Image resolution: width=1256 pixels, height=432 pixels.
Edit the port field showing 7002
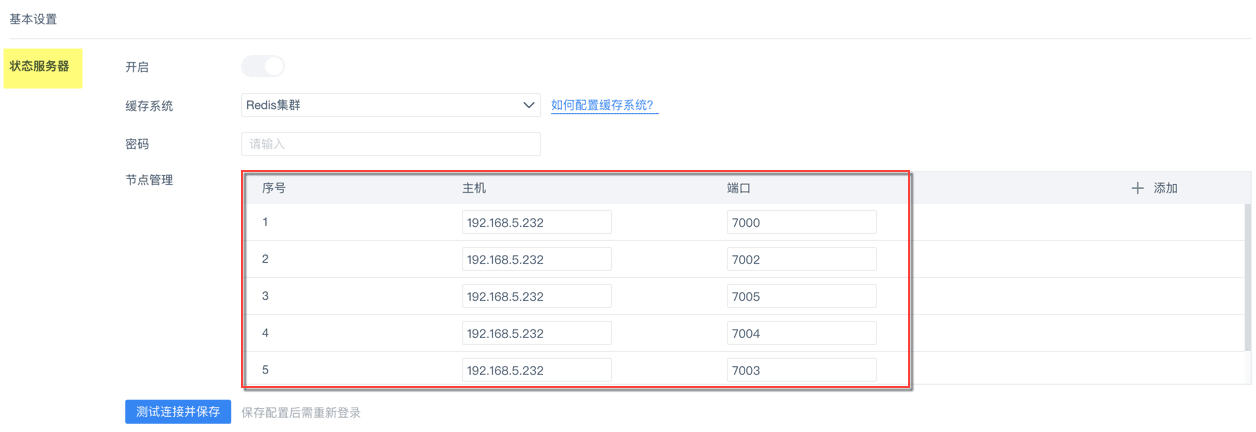click(801, 259)
